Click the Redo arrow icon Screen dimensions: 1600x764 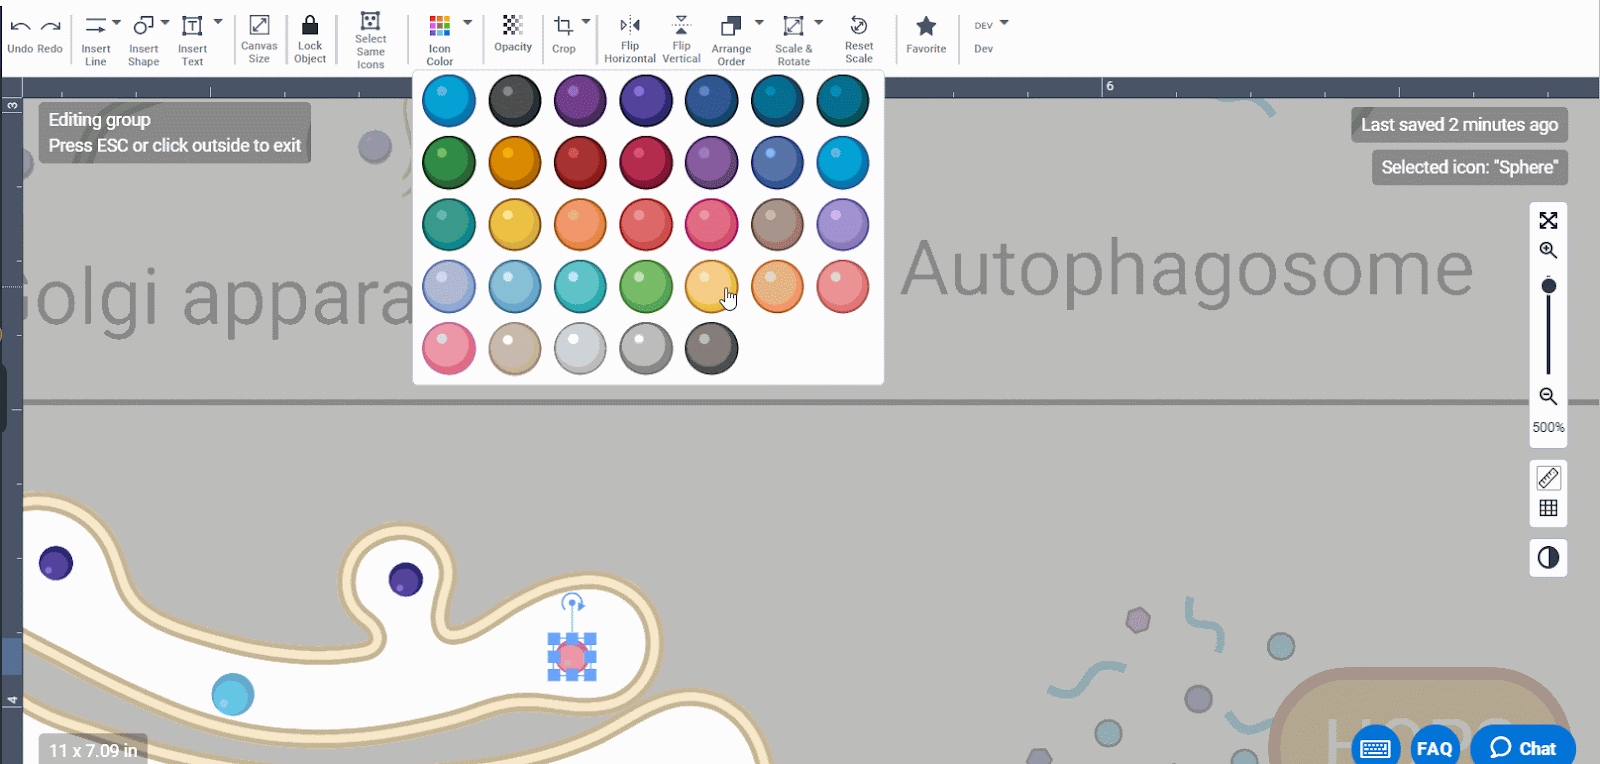pos(50,27)
